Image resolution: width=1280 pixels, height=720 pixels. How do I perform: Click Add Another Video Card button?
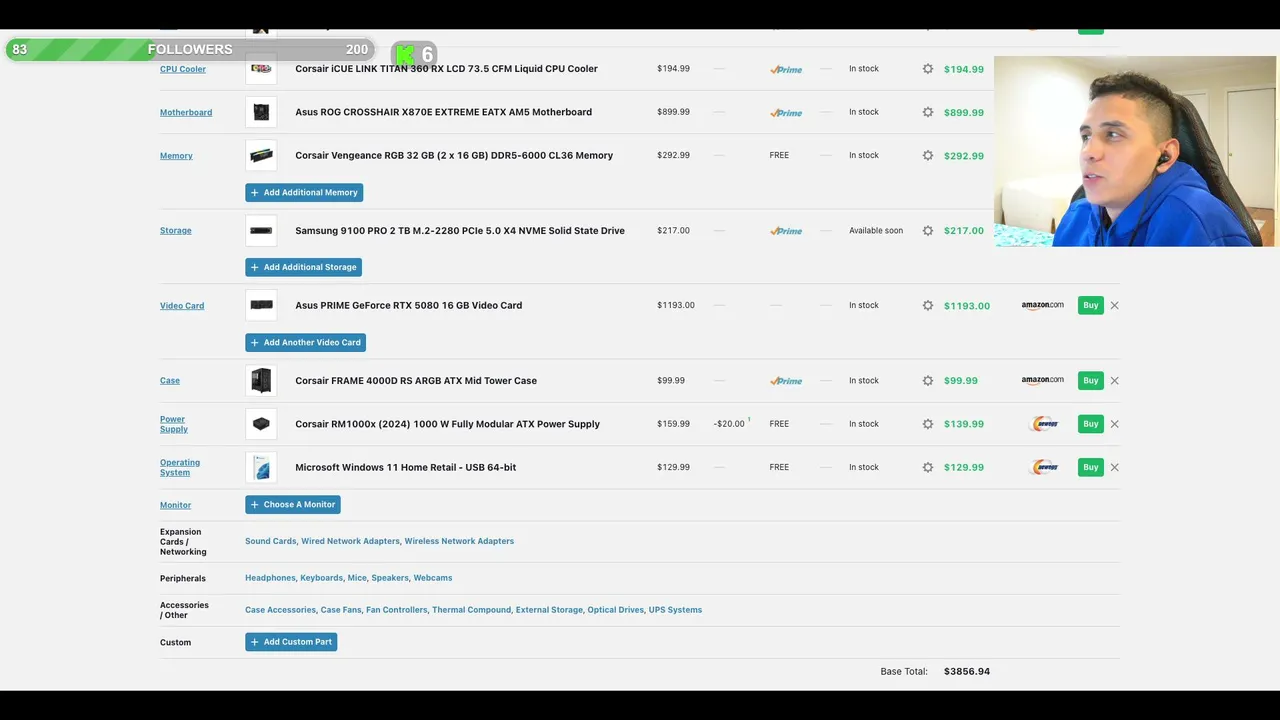point(305,342)
